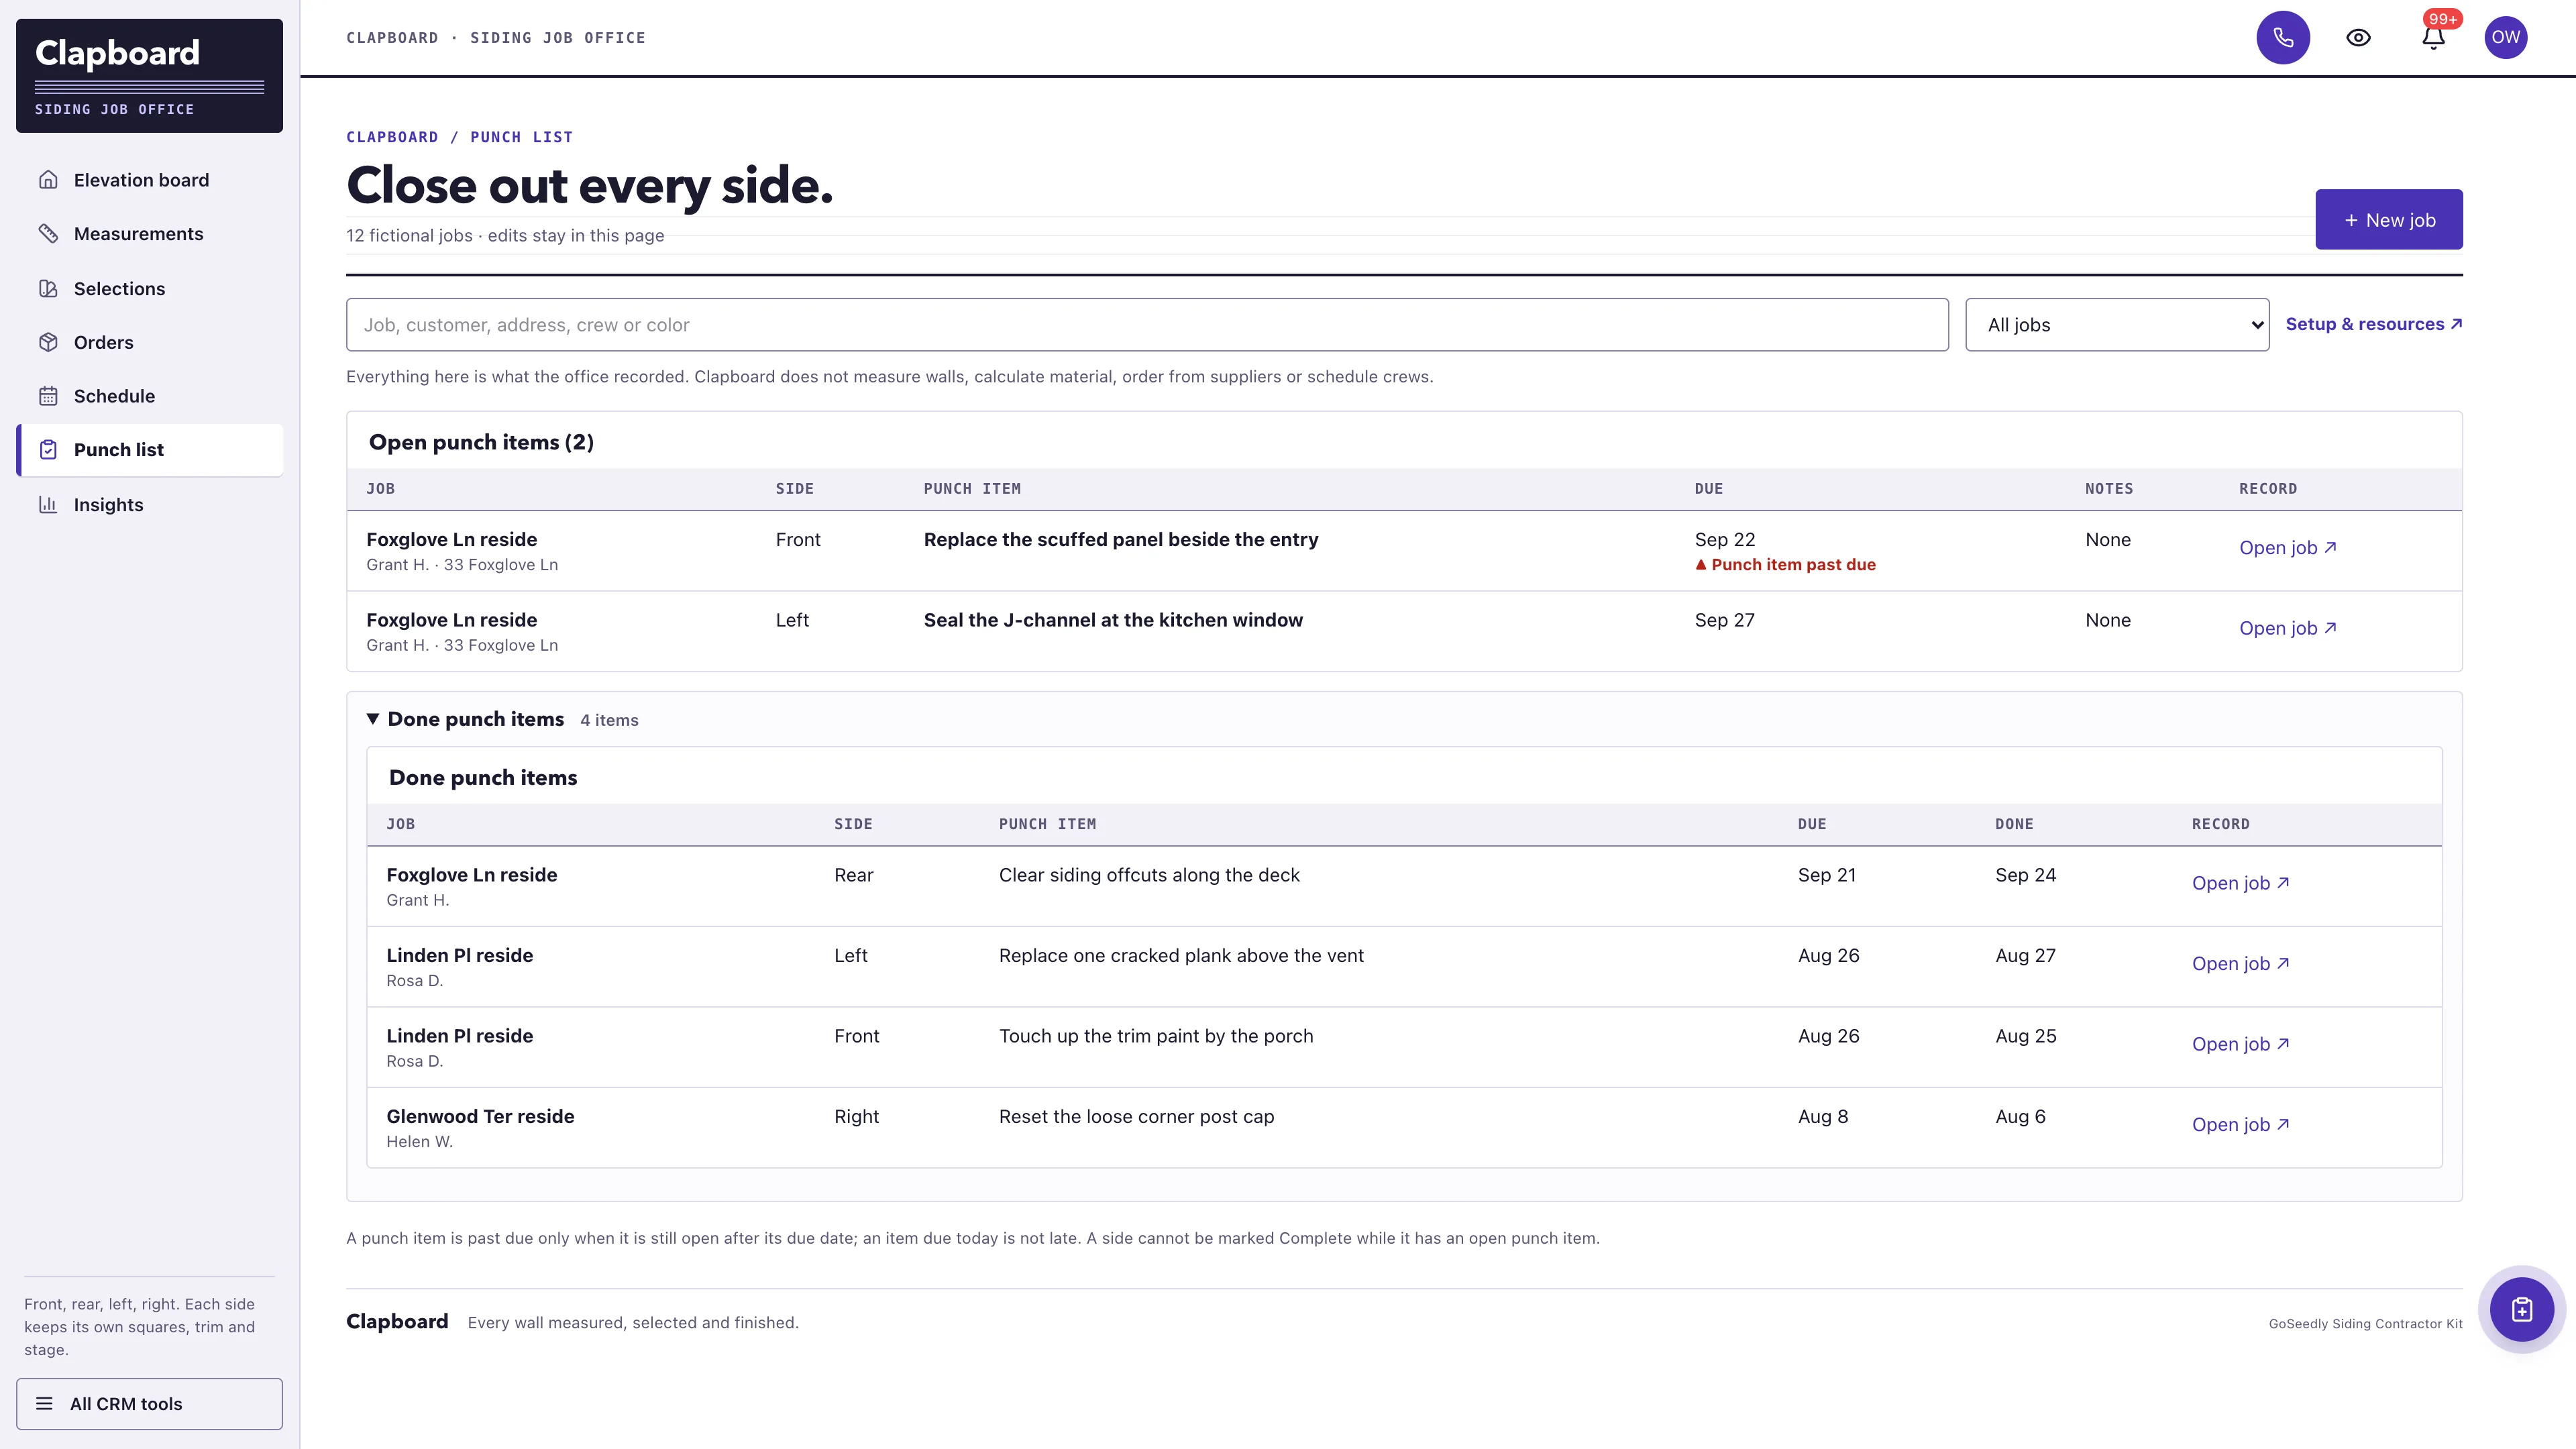Navigate to Selections

150,288
